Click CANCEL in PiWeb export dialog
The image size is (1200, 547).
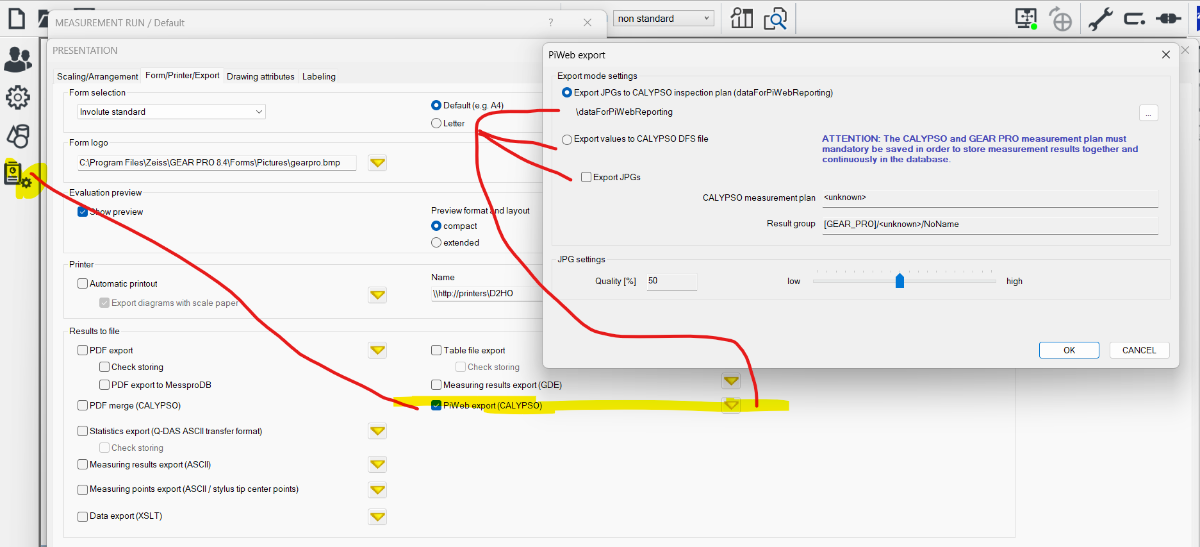coord(1139,350)
